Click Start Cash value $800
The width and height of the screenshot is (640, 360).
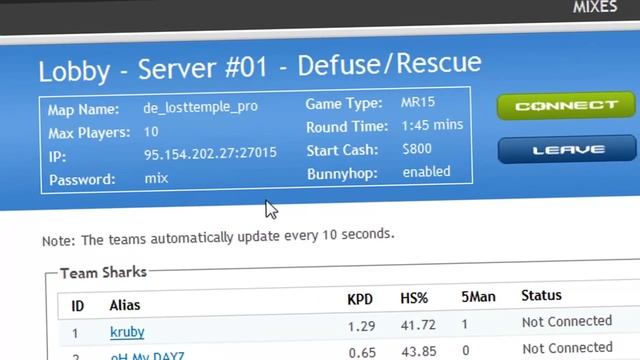tap(417, 149)
